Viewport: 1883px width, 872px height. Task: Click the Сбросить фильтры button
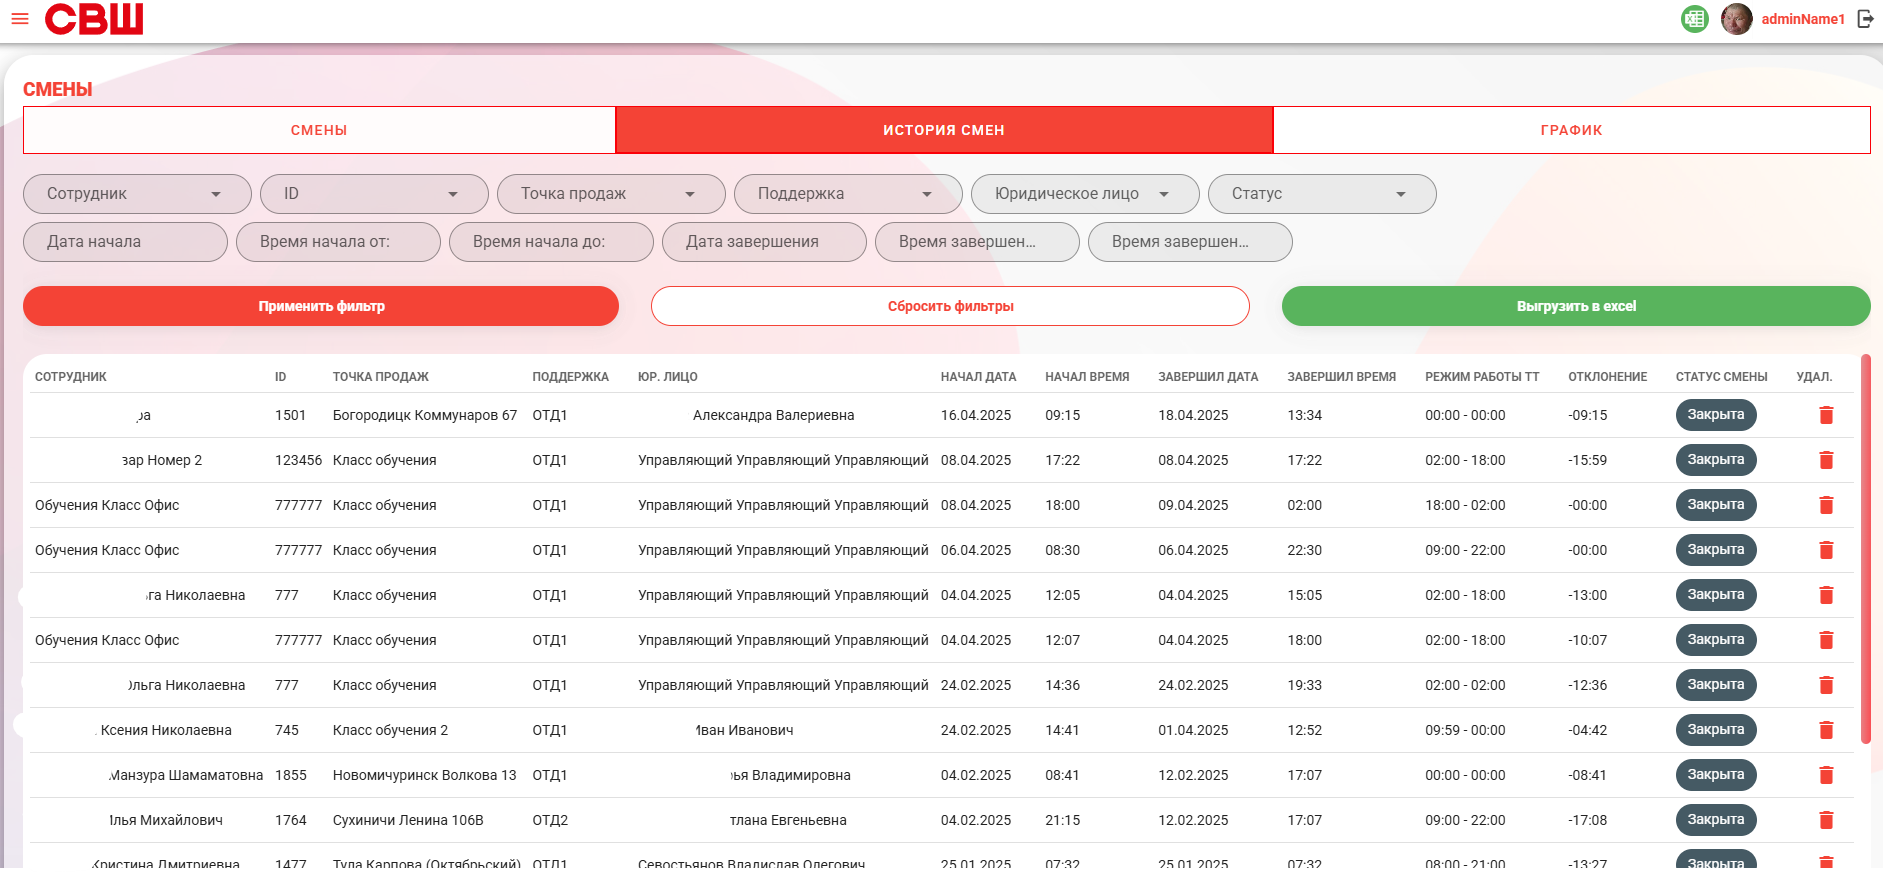point(950,306)
